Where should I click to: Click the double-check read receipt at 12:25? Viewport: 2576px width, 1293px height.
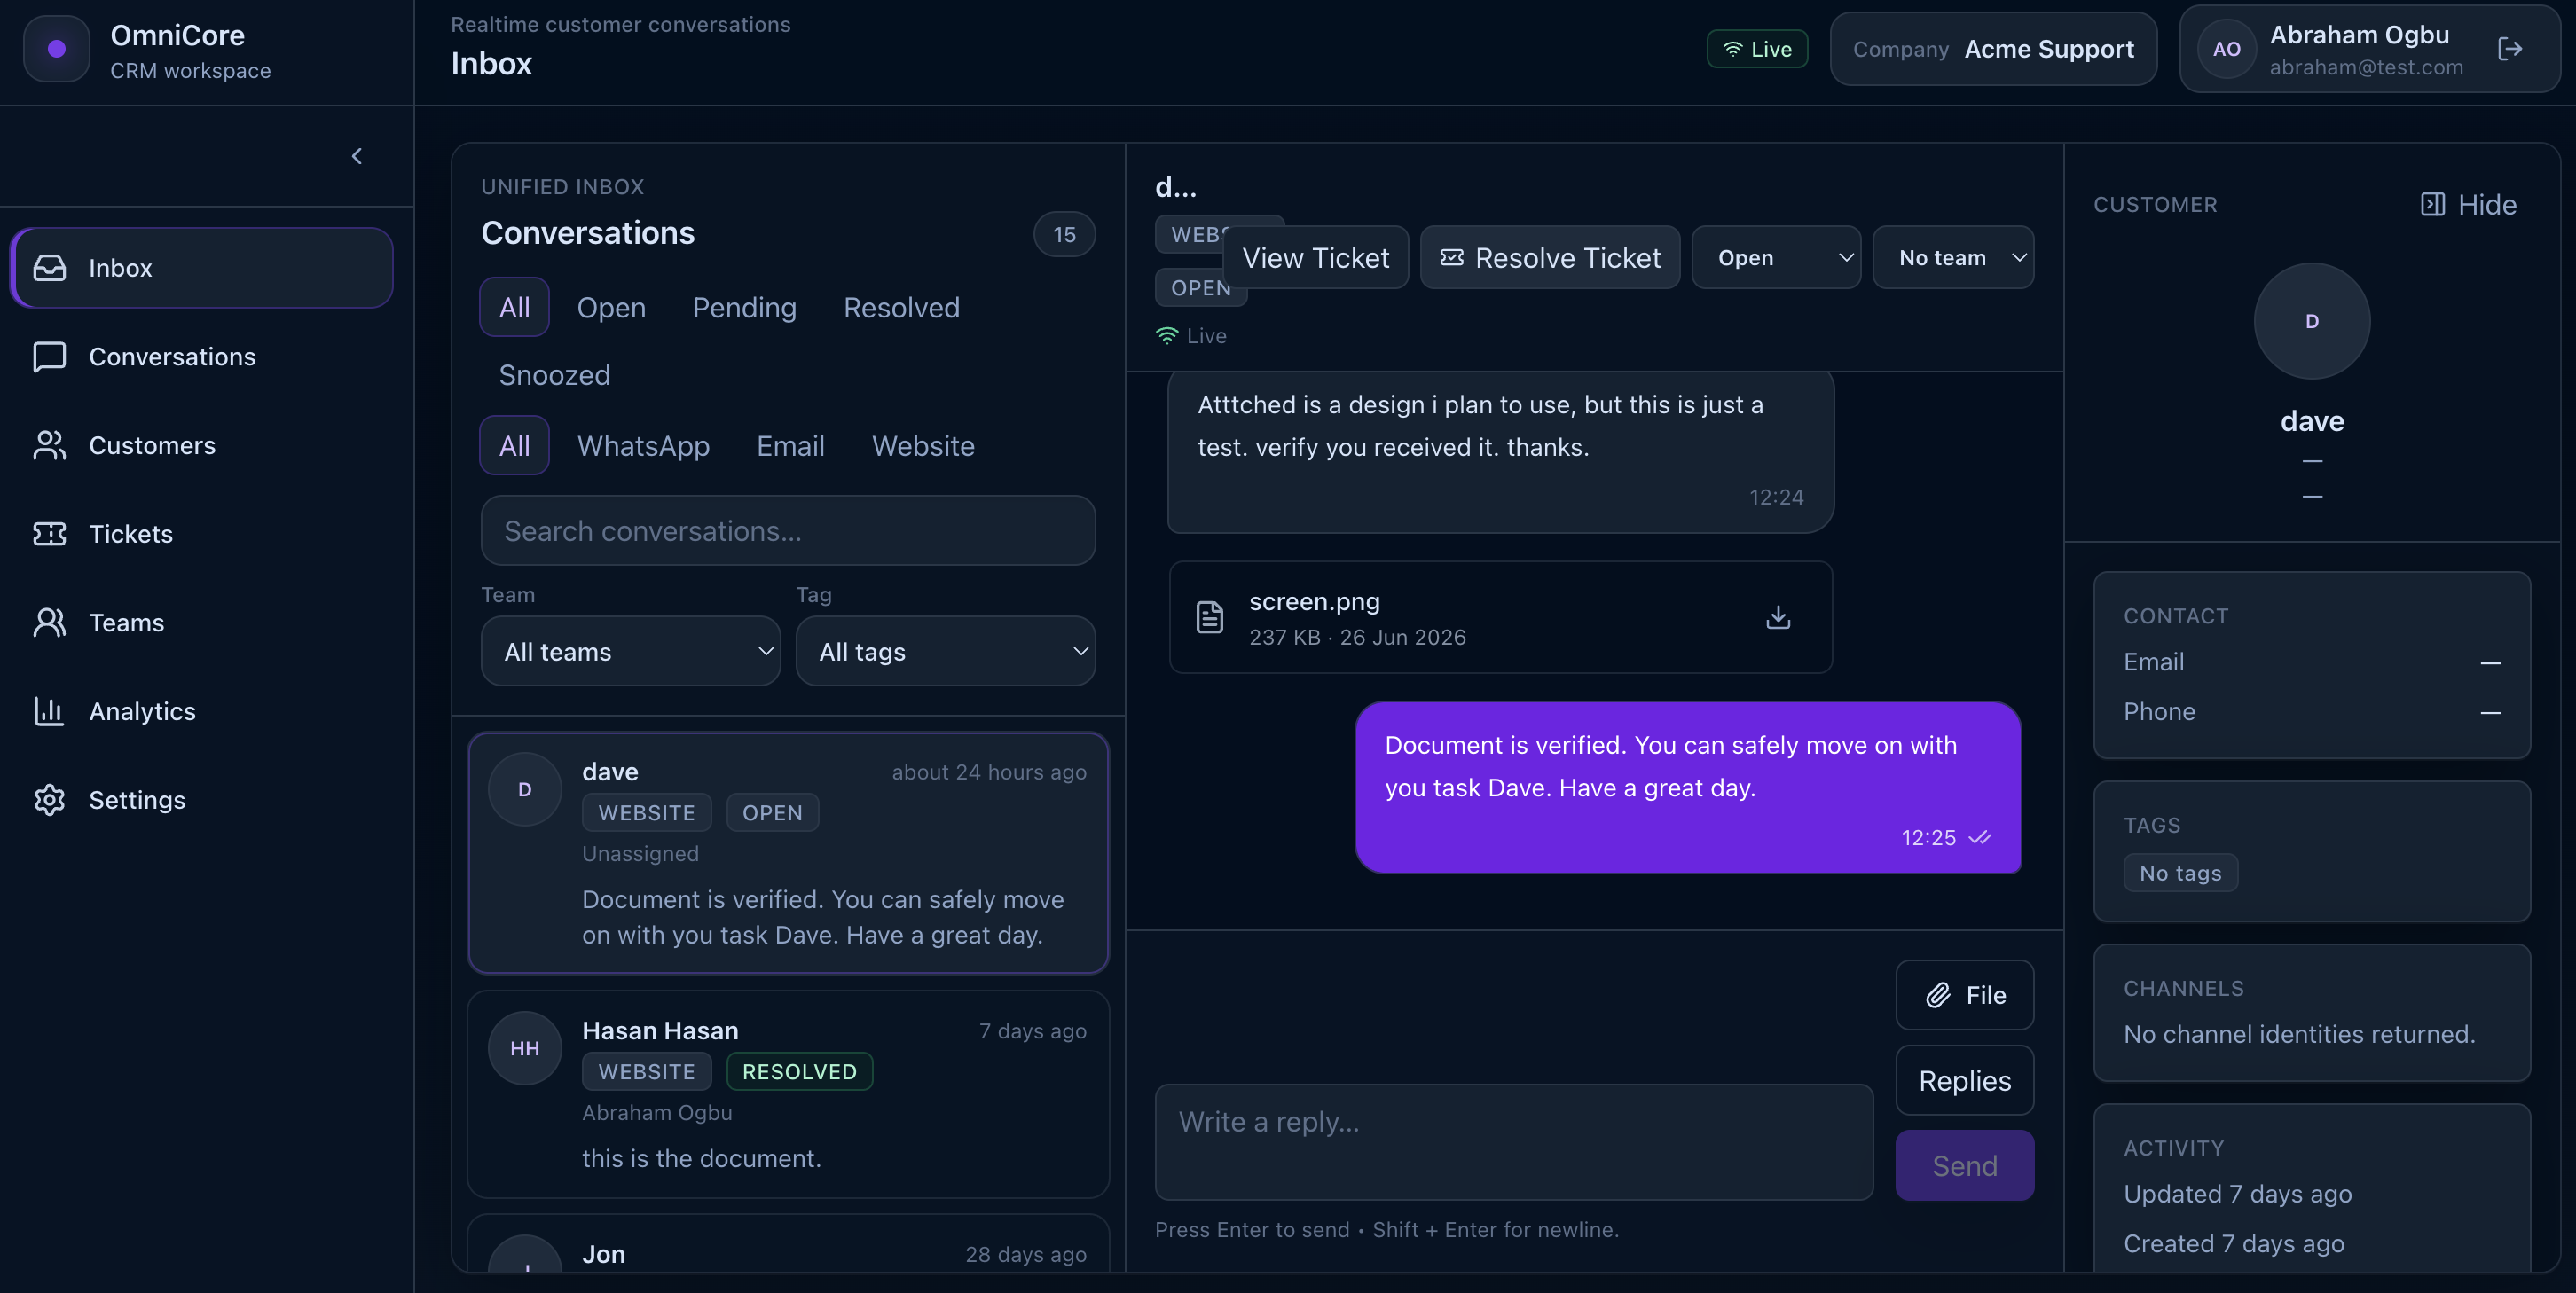click(1979, 838)
